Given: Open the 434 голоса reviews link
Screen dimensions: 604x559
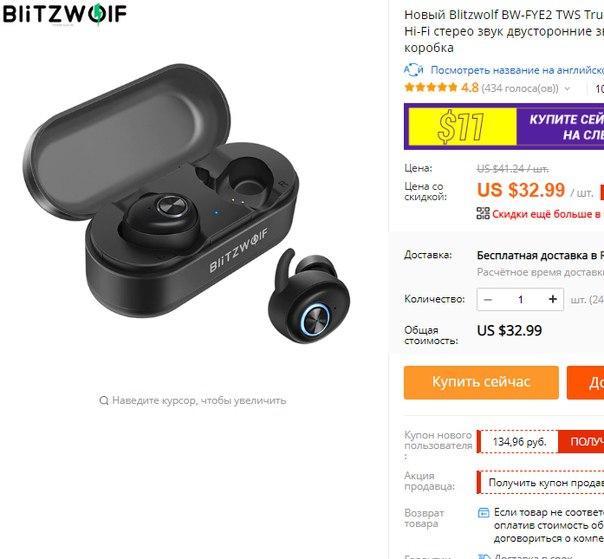Looking at the screenshot, I should coord(520,89).
